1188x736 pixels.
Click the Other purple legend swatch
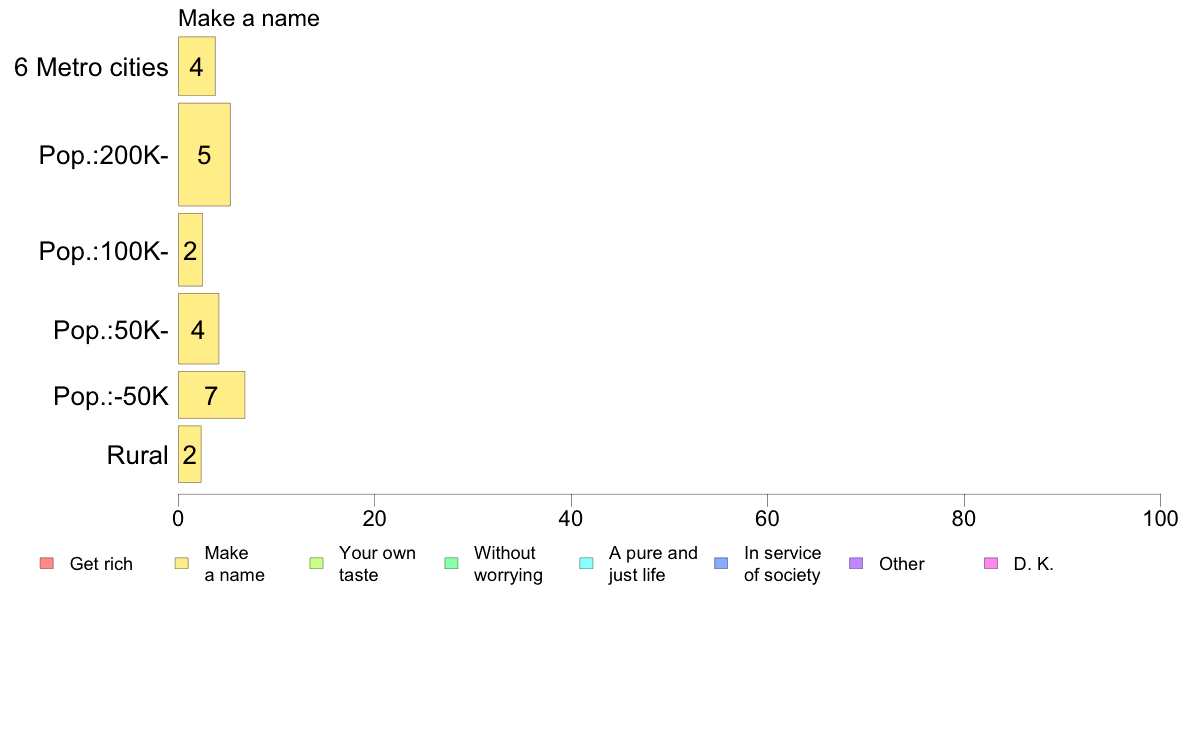[x=856, y=563]
